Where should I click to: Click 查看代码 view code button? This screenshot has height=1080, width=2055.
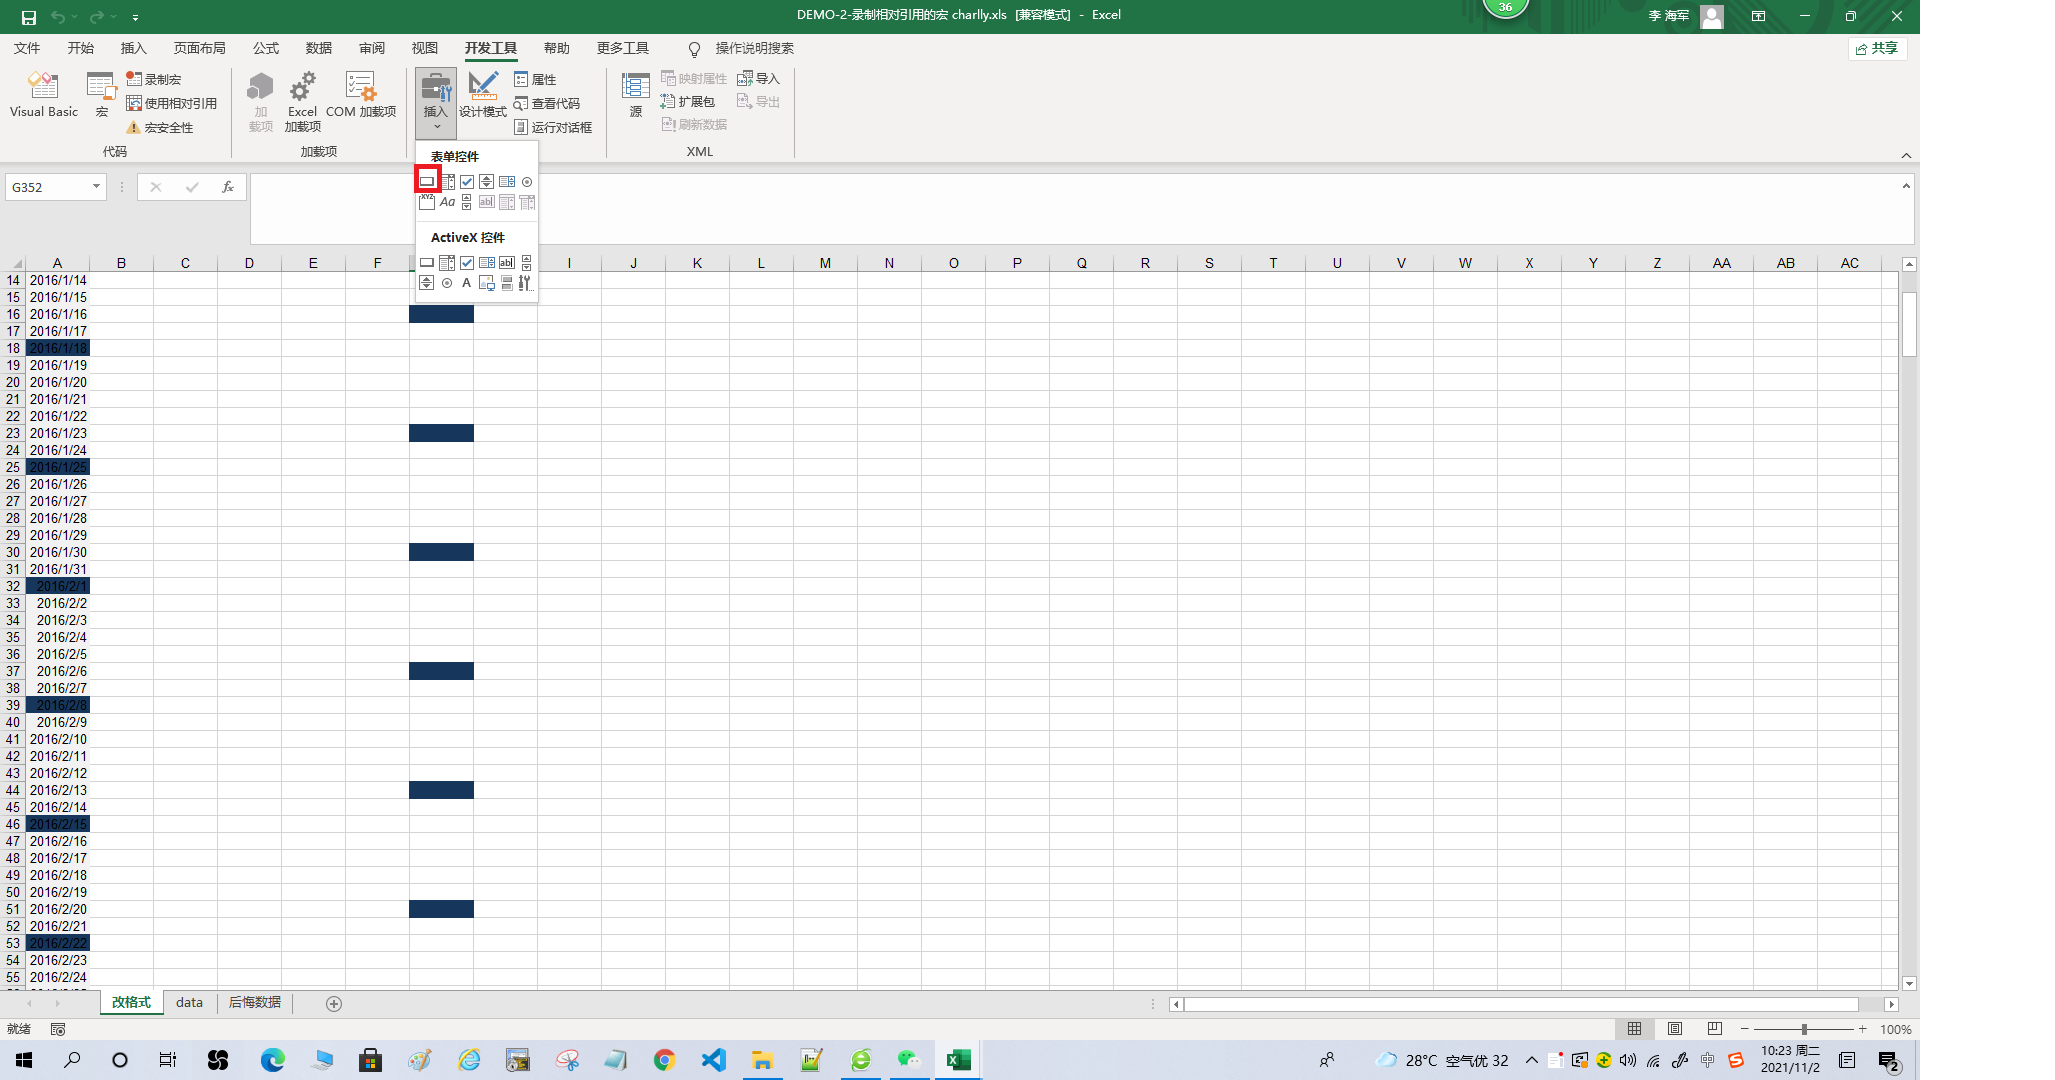547,103
